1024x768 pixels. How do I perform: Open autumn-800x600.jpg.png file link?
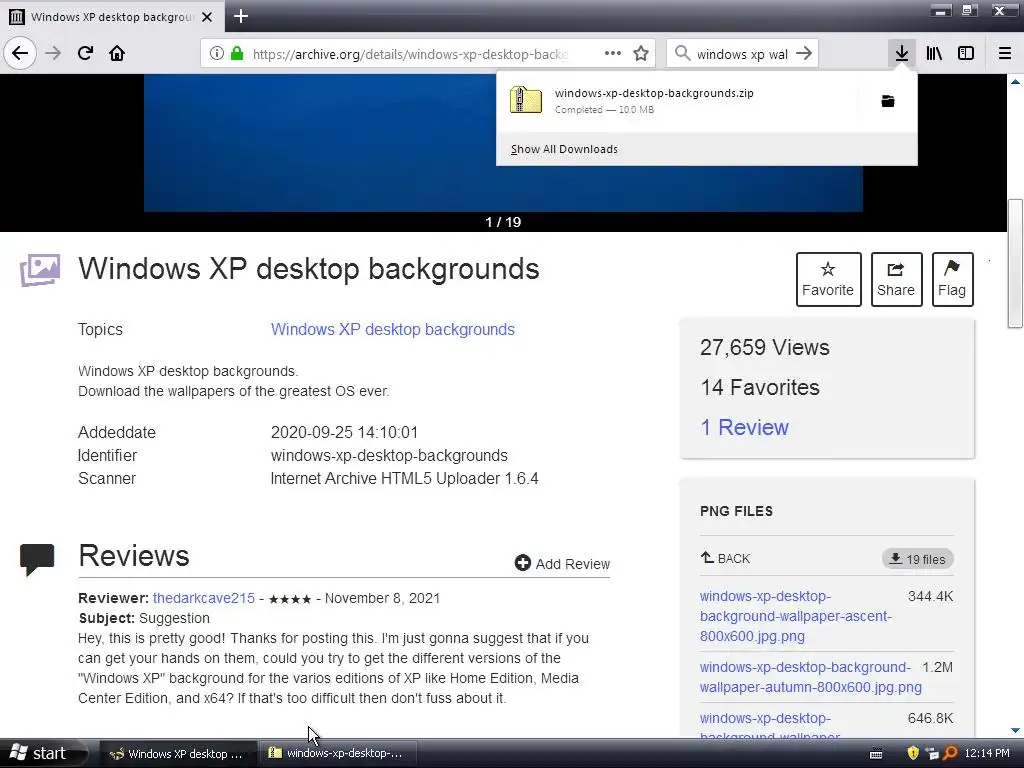[810, 677]
